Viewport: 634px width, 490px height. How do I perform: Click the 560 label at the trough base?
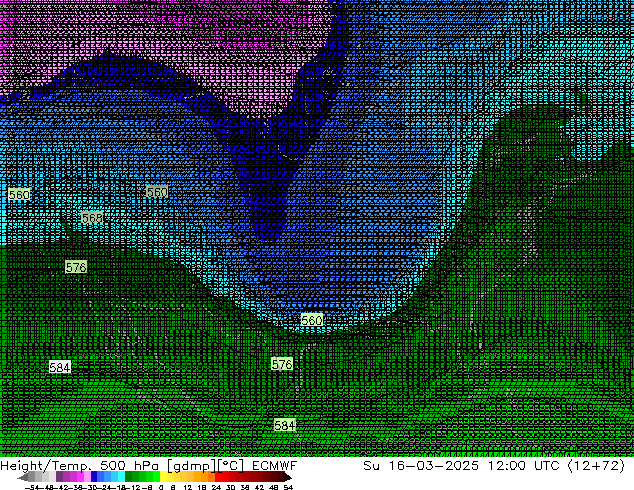[x=312, y=320]
